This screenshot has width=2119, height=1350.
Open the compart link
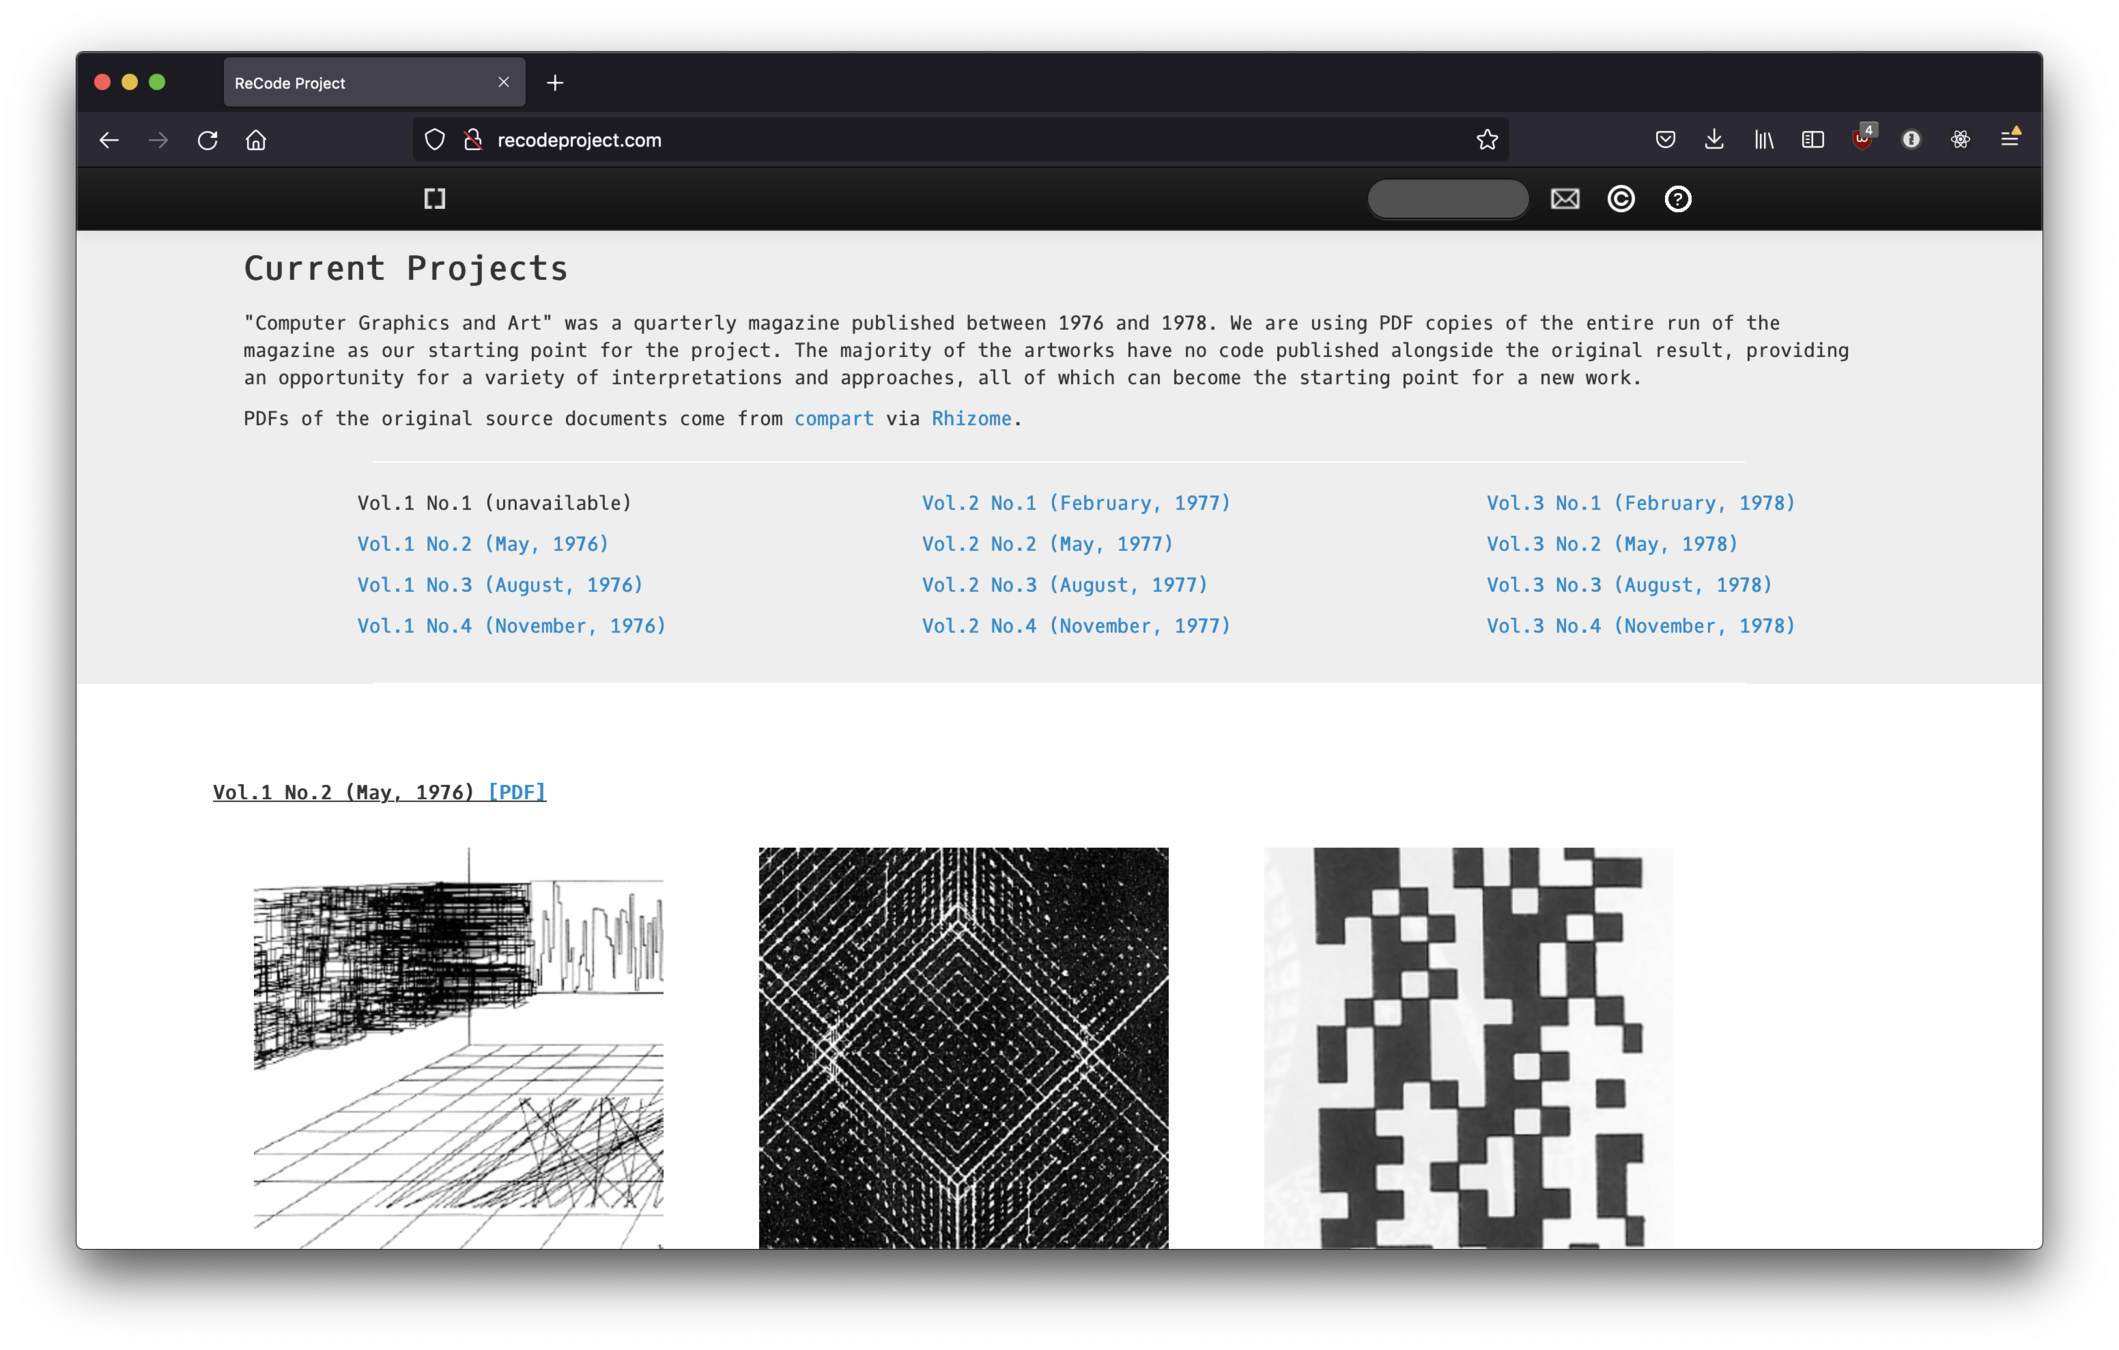833,419
